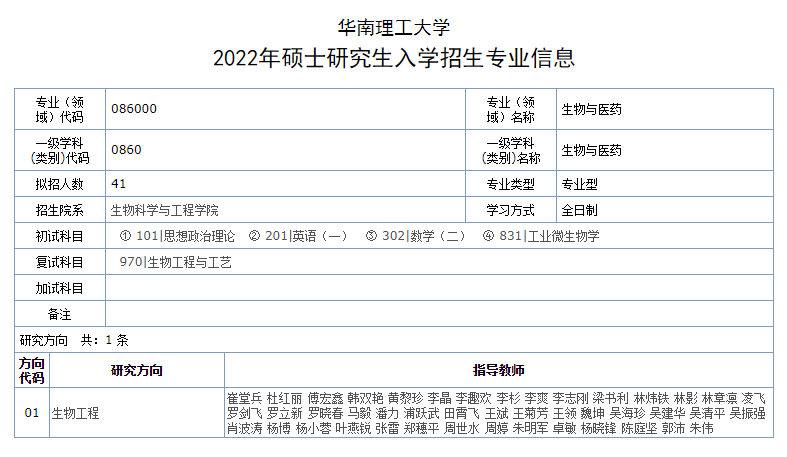Select direction code 01
The width and height of the screenshot is (787, 457).
click(32, 413)
